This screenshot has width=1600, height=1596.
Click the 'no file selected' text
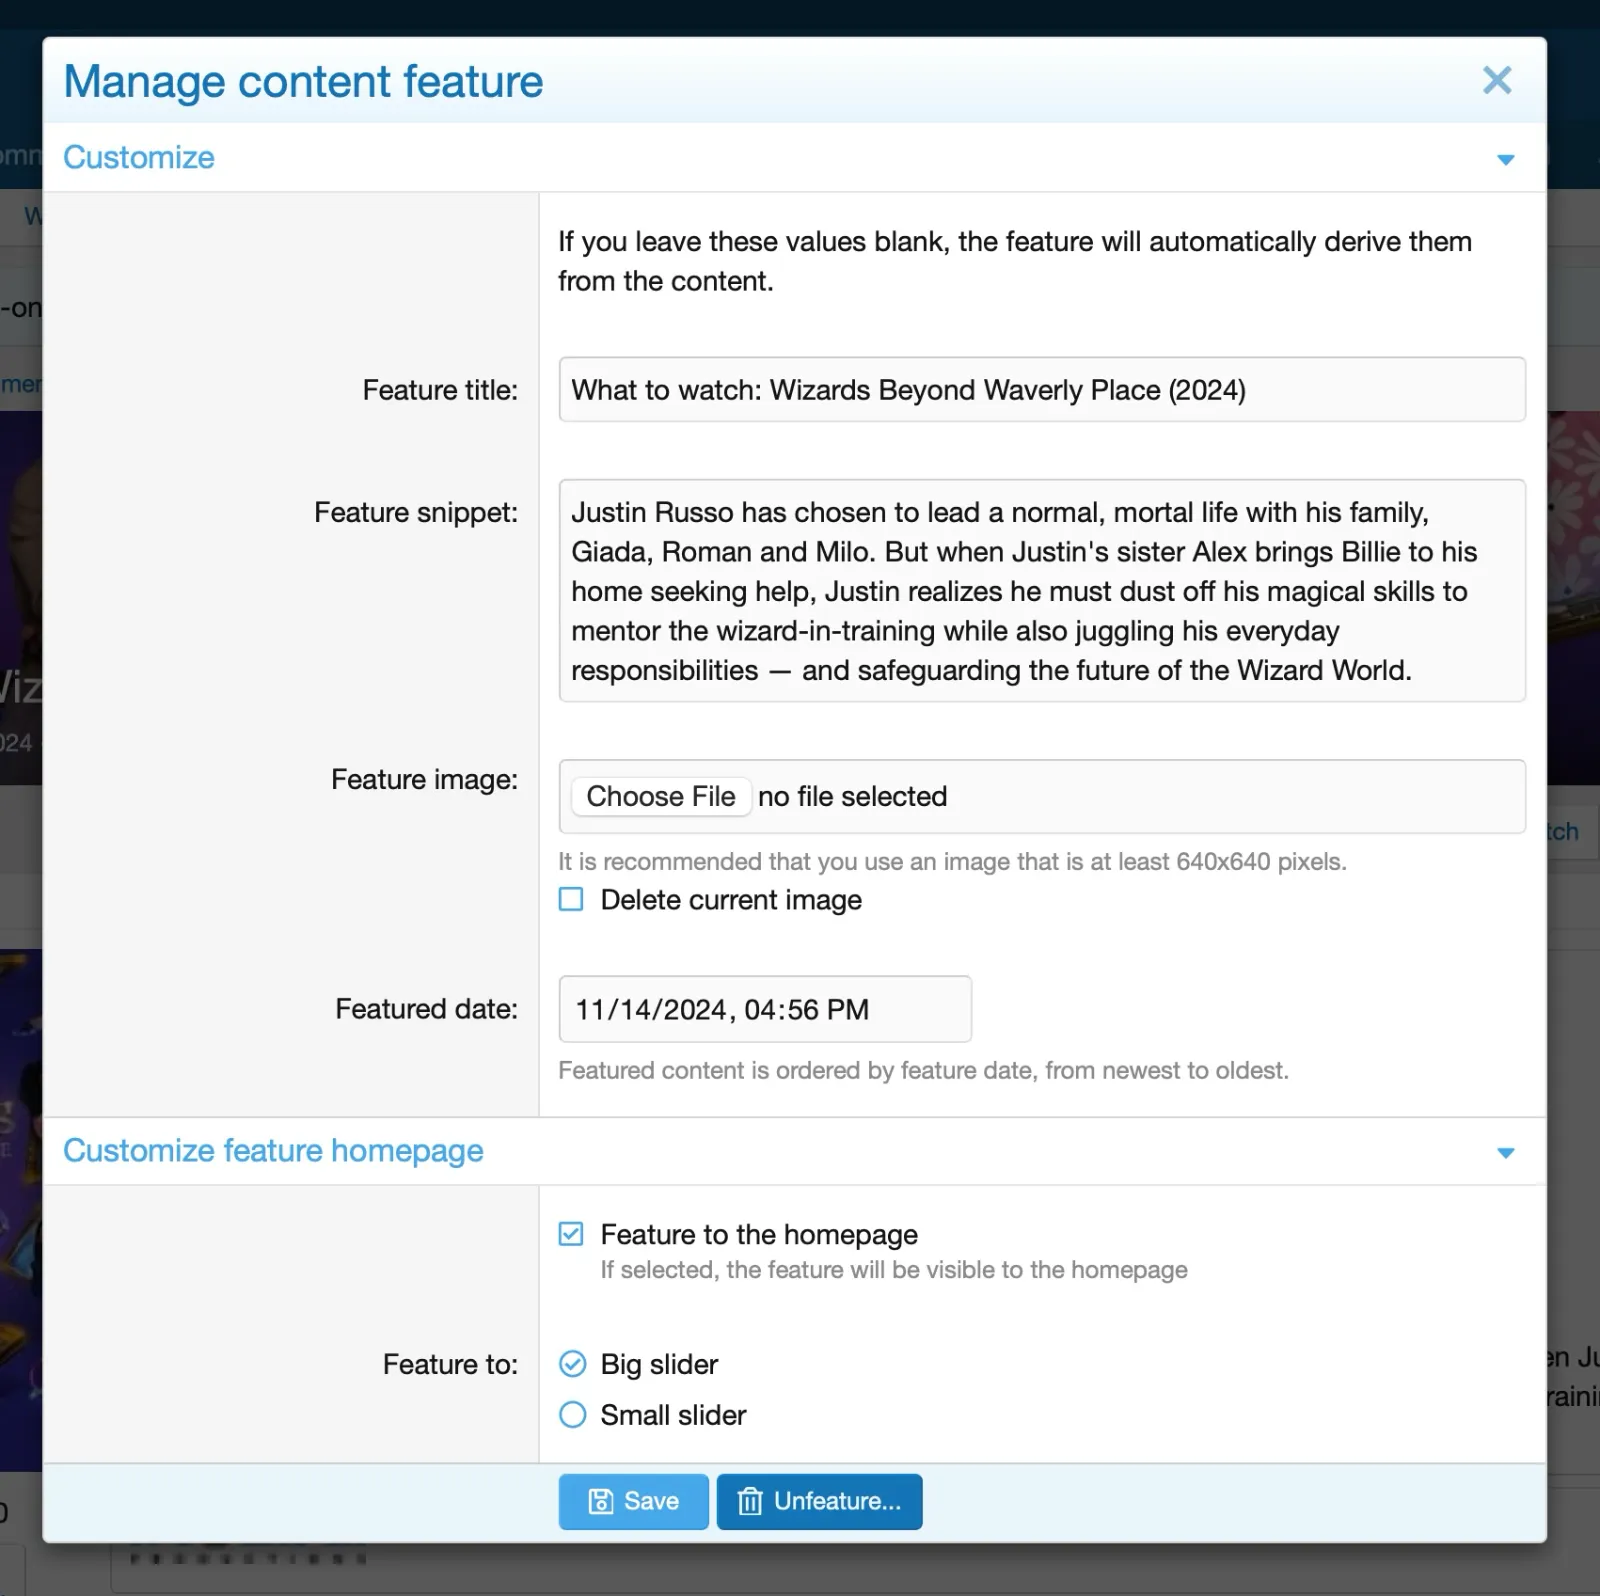point(852,797)
